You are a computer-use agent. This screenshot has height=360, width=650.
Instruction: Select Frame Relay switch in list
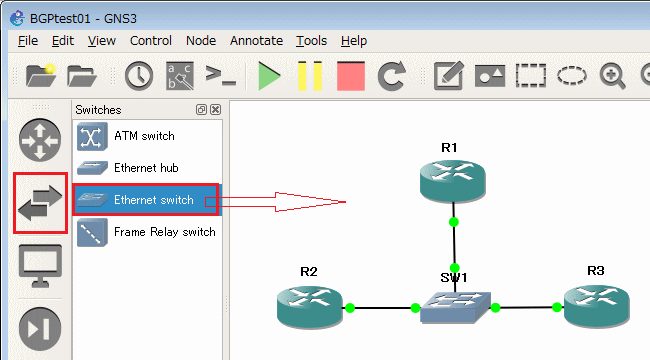click(x=148, y=232)
